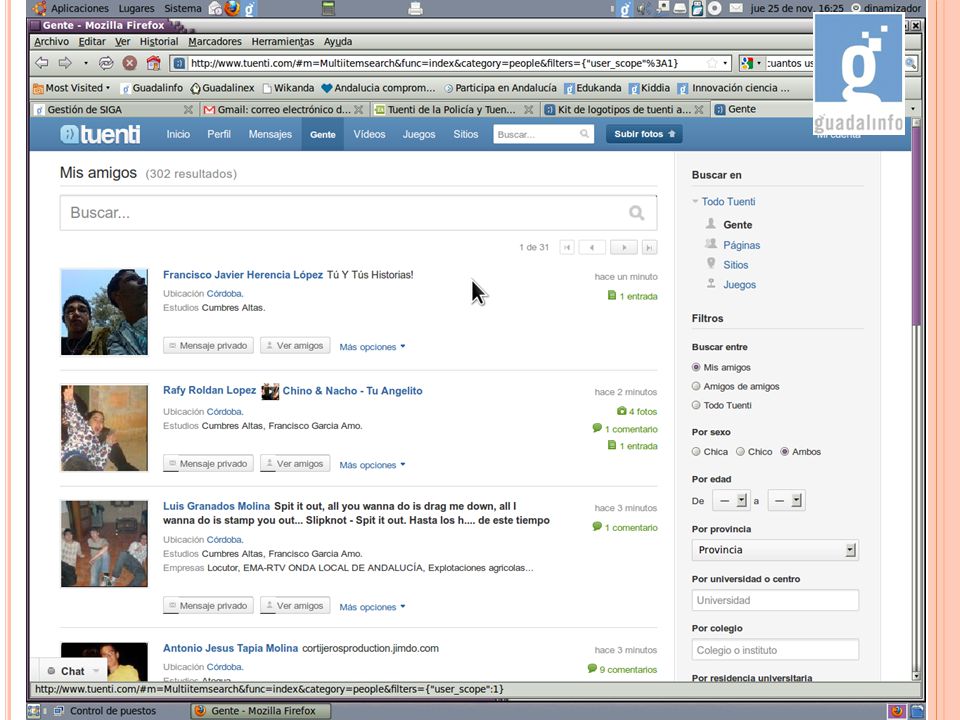Open the maximum age dropdown after a
The height and width of the screenshot is (720, 960).
[x=786, y=501]
